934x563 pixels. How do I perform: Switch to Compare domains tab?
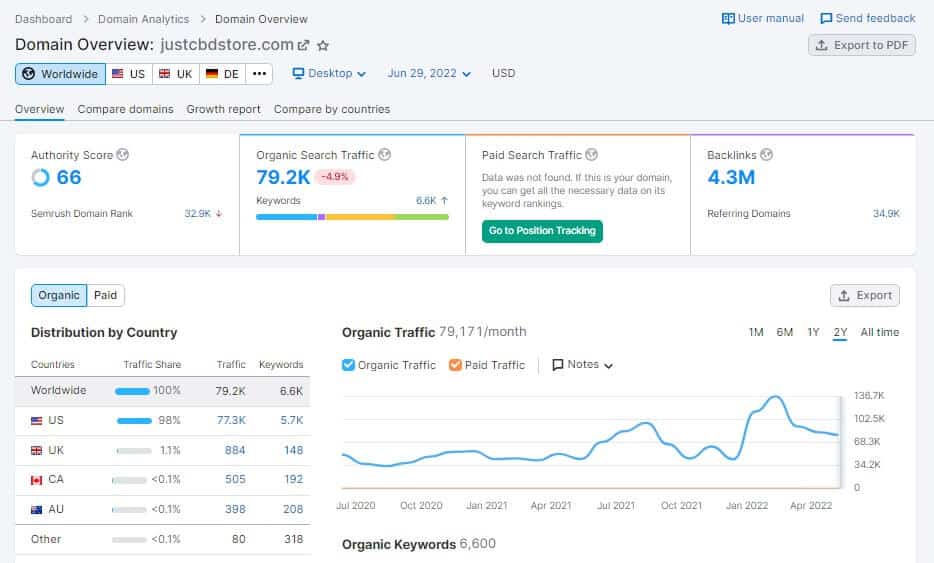125,109
